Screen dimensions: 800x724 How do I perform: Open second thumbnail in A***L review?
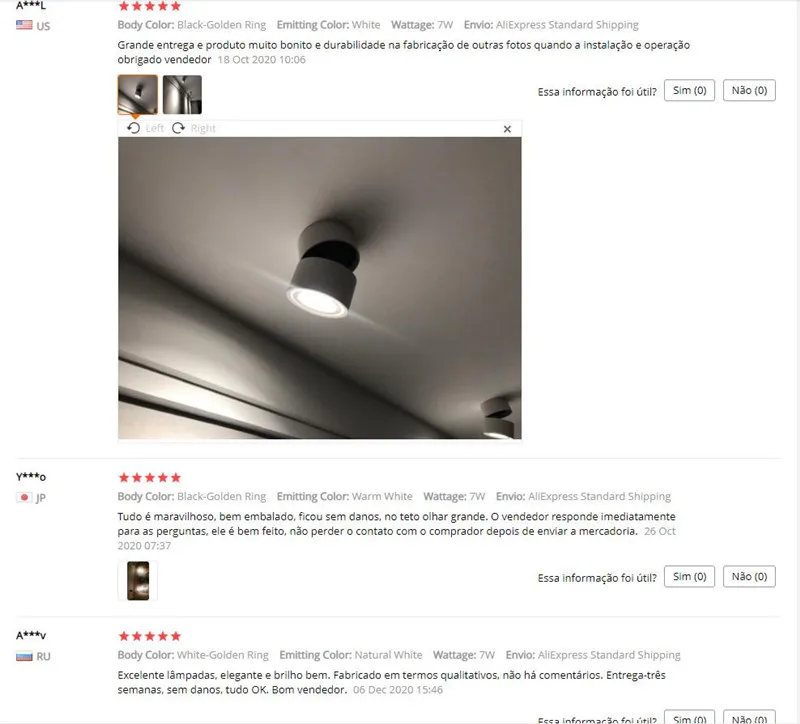point(182,94)
